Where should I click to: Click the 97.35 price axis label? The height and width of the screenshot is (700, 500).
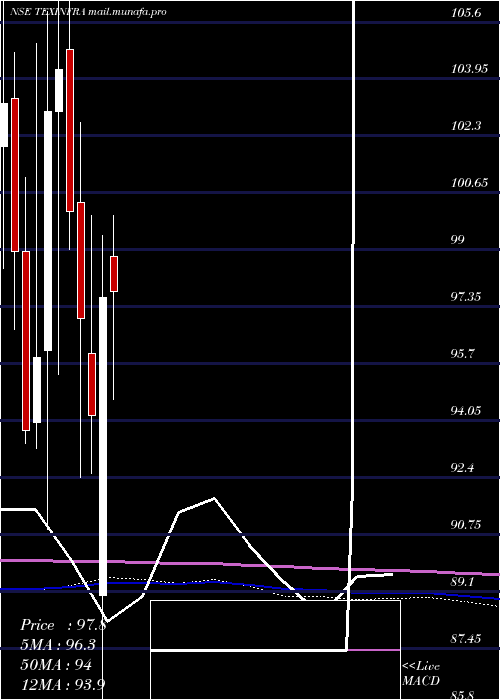pos(466,296)
